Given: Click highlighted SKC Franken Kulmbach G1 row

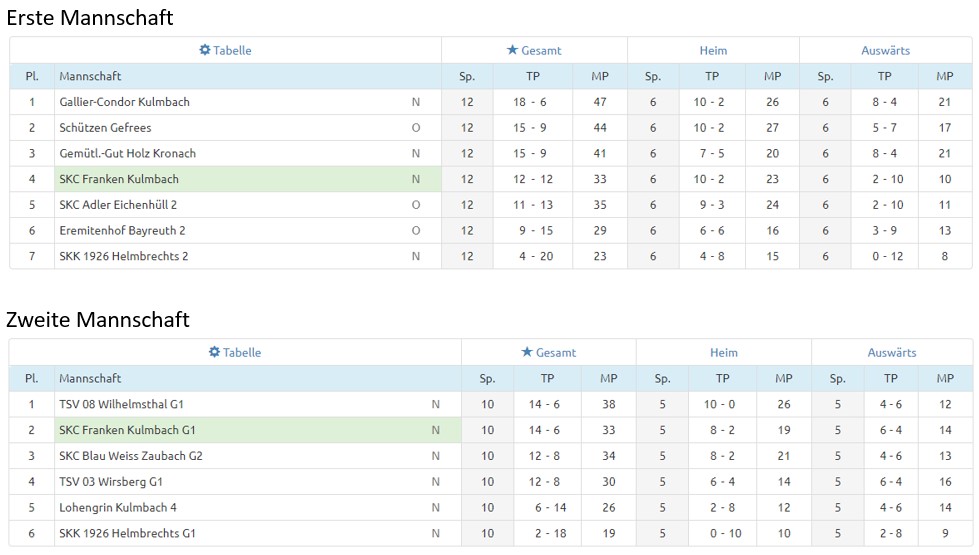Looking at the screenshot, I should (127, 430).
